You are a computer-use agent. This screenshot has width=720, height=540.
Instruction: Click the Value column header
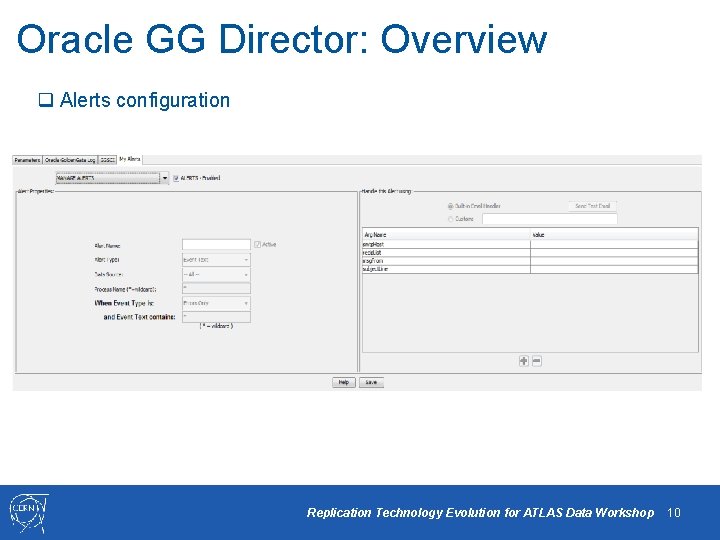pyautogui.click(x=614, y=235)
